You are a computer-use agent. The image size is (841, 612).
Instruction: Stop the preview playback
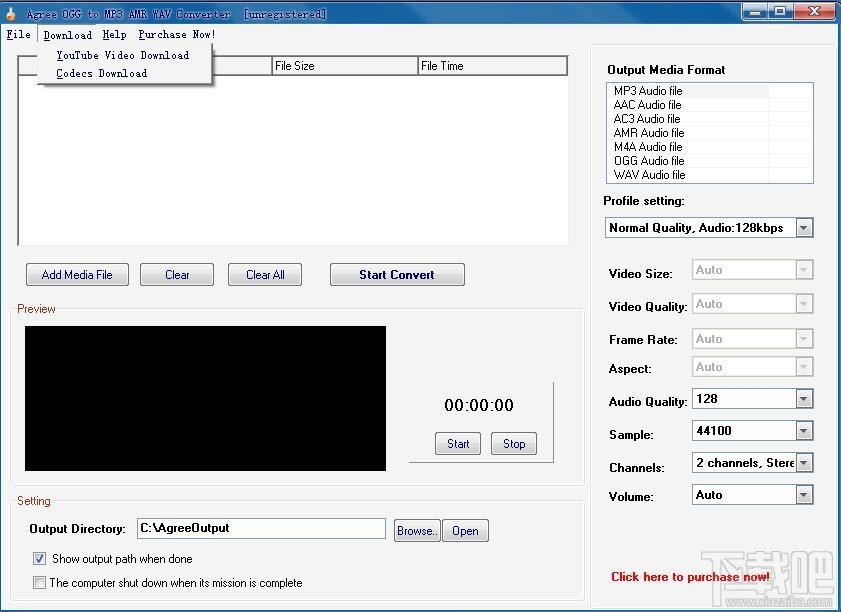point(514,444)
